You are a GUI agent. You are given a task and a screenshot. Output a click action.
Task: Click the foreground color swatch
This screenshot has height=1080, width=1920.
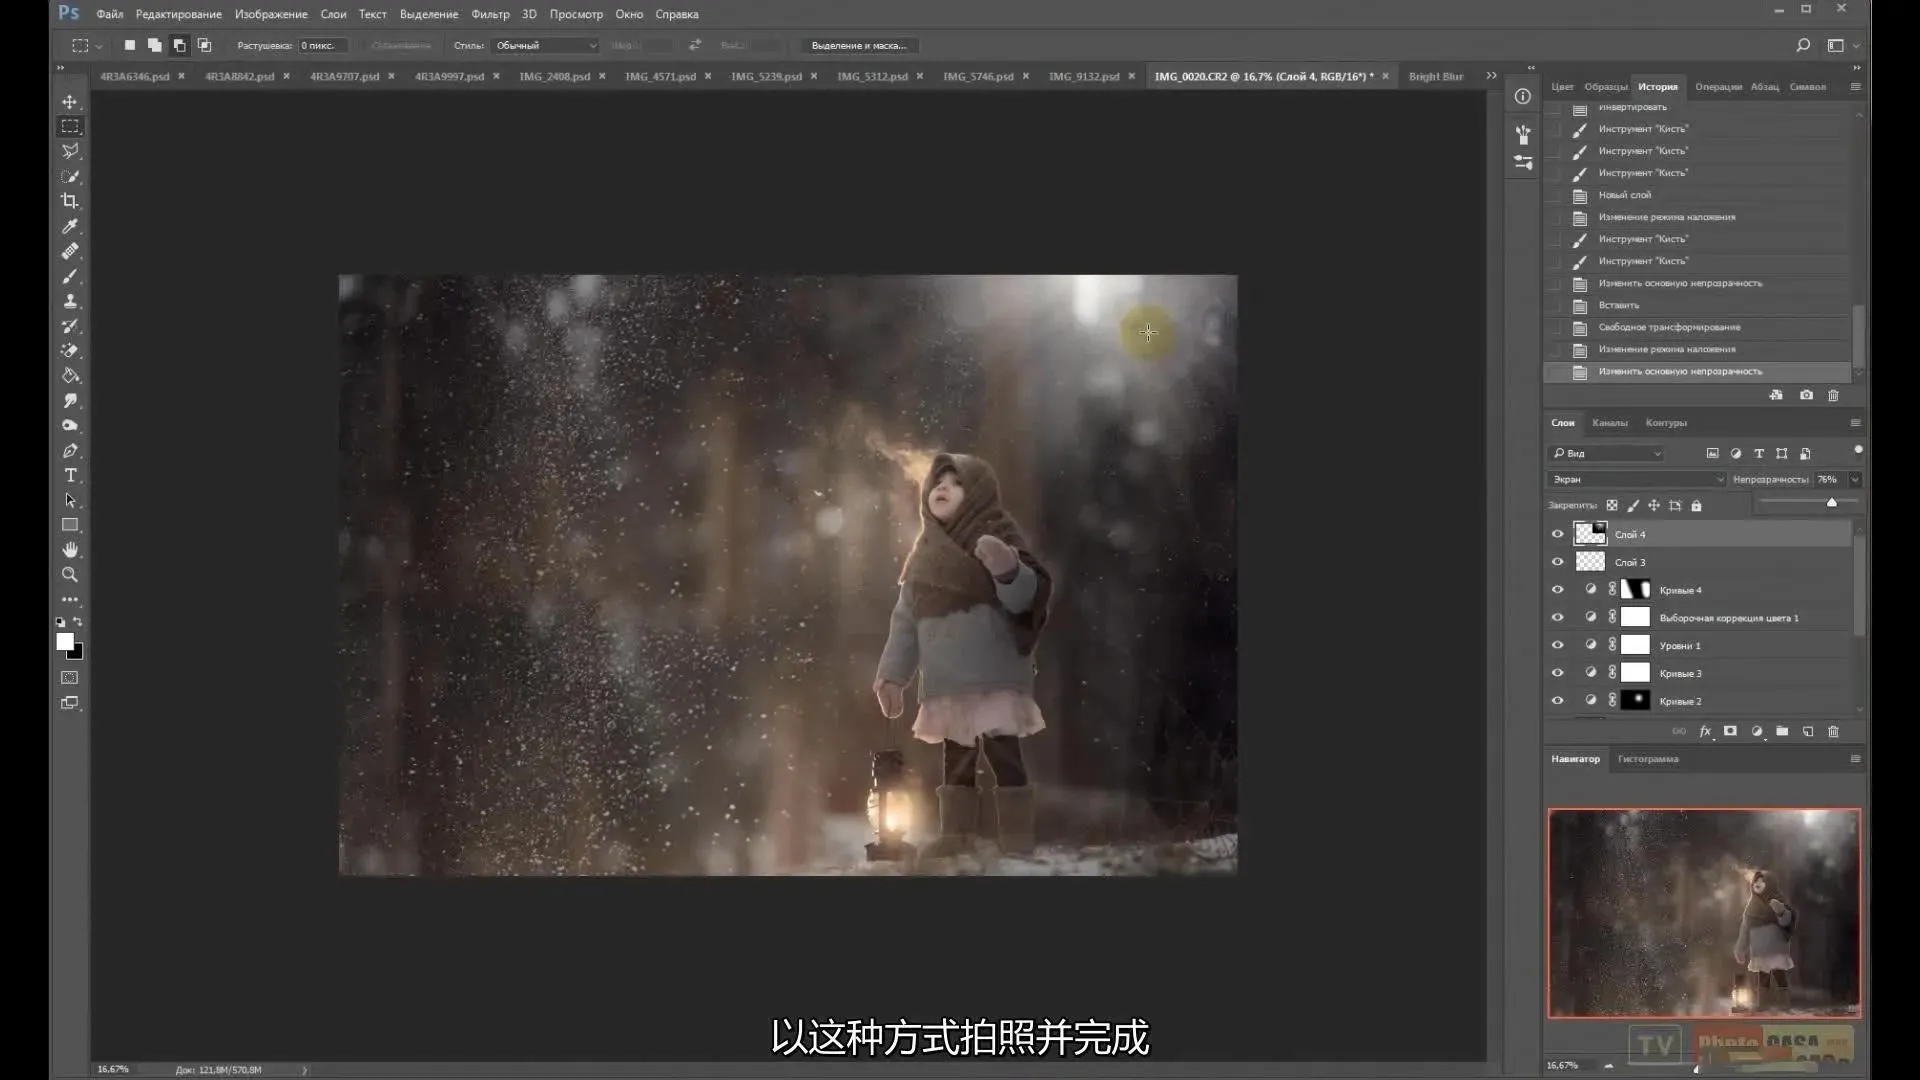[64, 641]
